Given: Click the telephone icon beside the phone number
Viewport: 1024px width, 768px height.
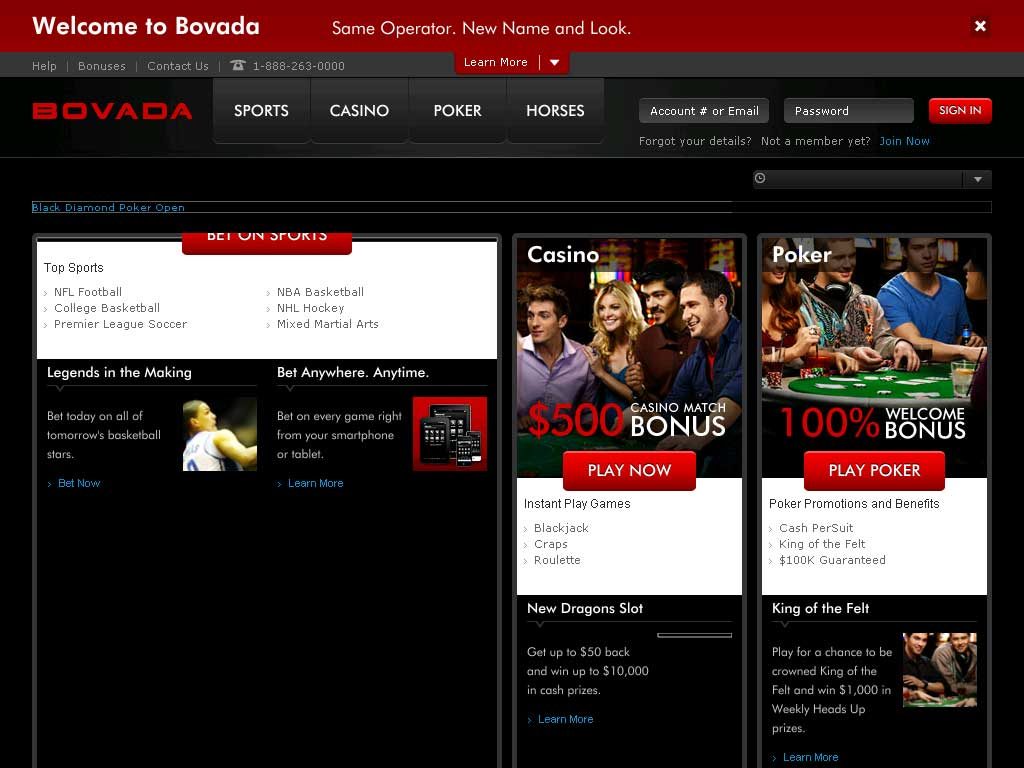Looking at the screenshot, I should [238, 65].
